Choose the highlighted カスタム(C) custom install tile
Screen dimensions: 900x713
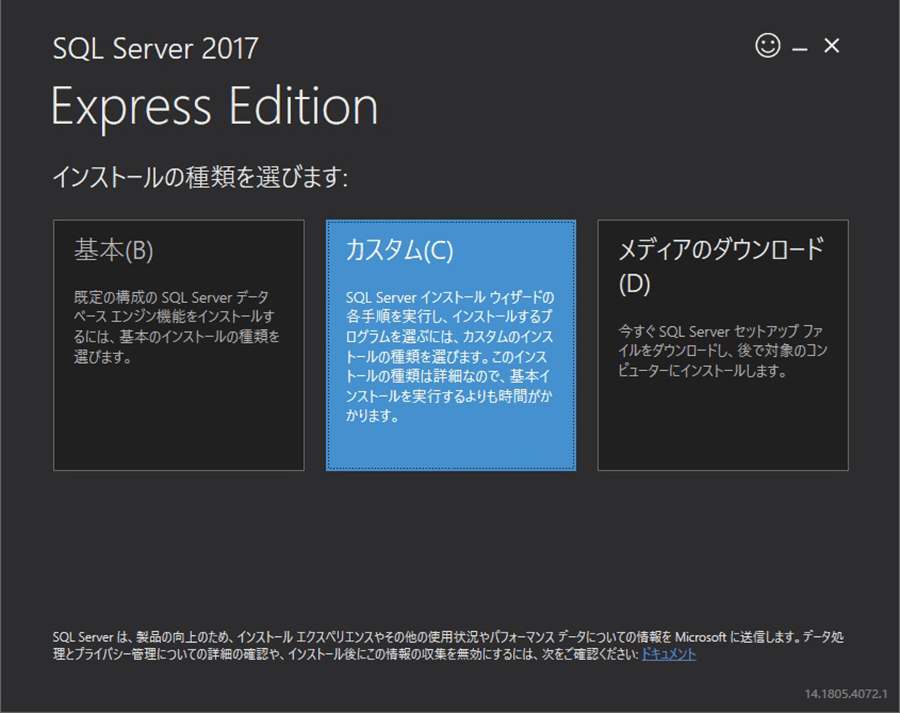point(451,345)
